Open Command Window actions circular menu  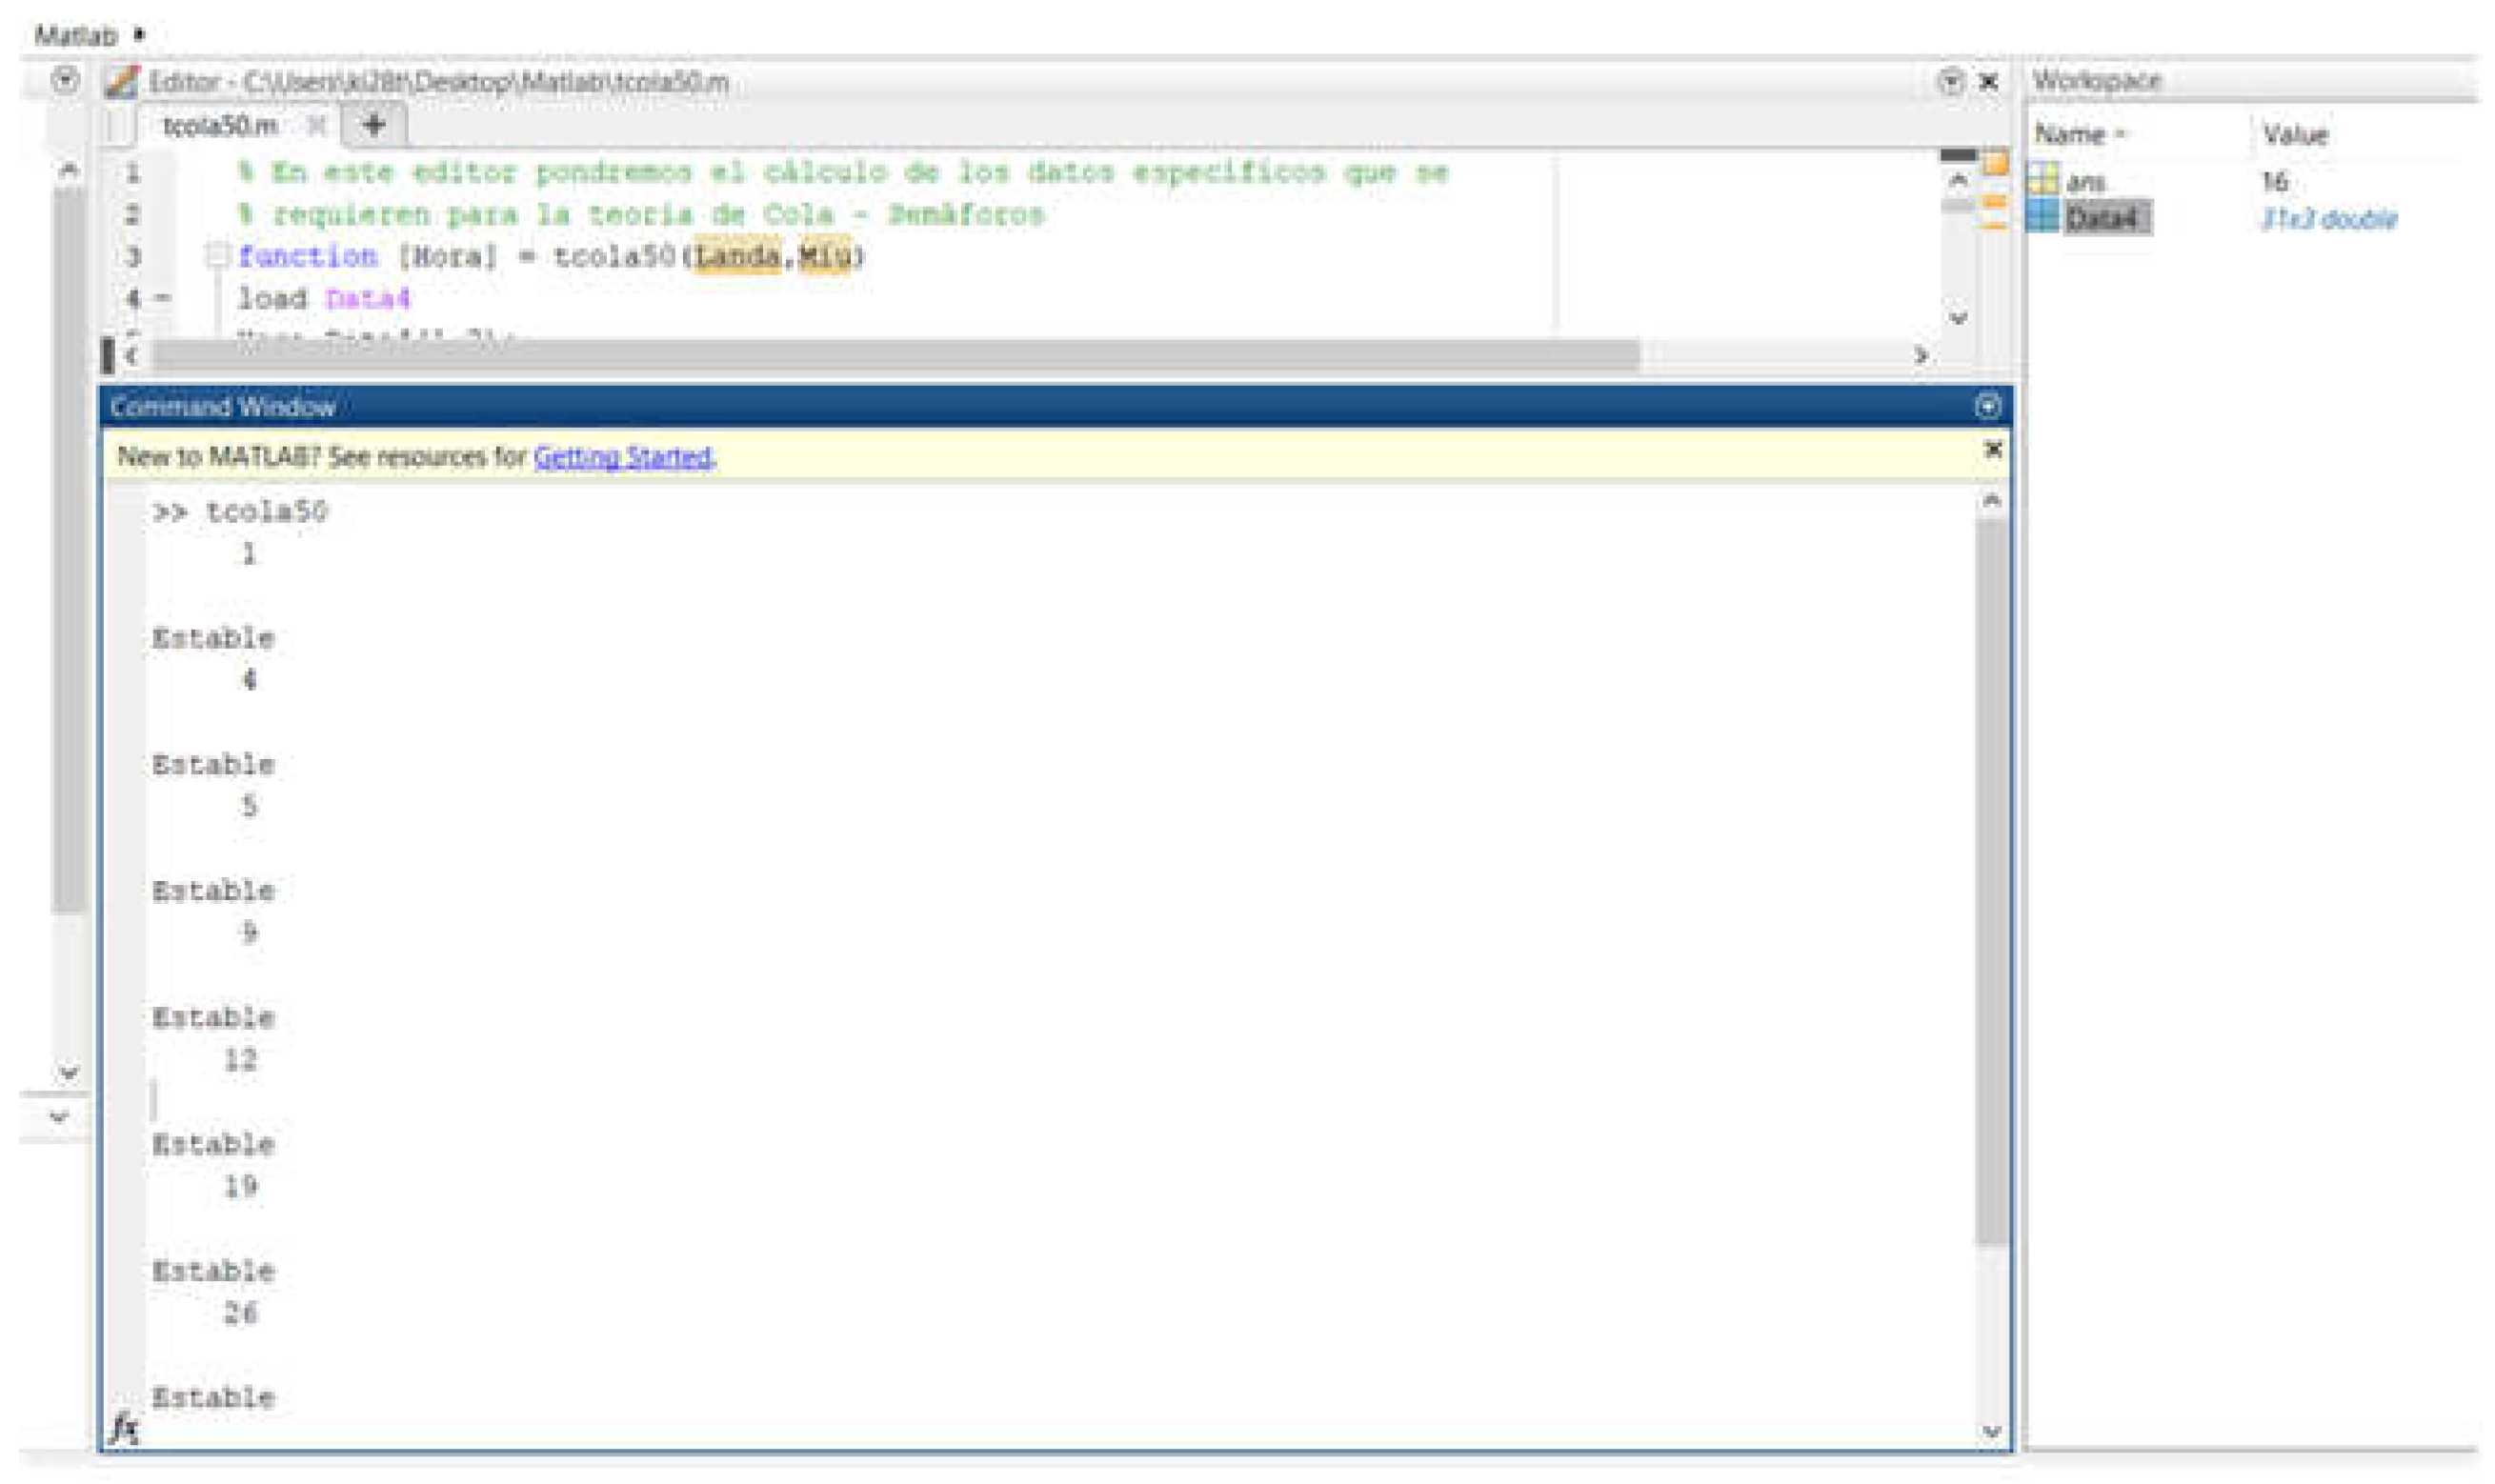1987,406
